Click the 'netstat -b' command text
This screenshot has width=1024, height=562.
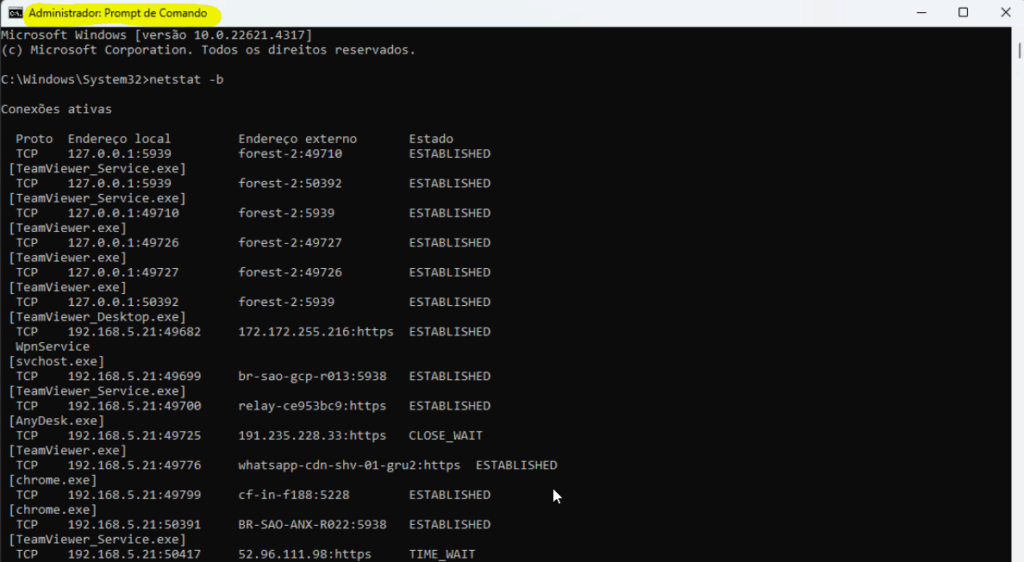point(186,80)
